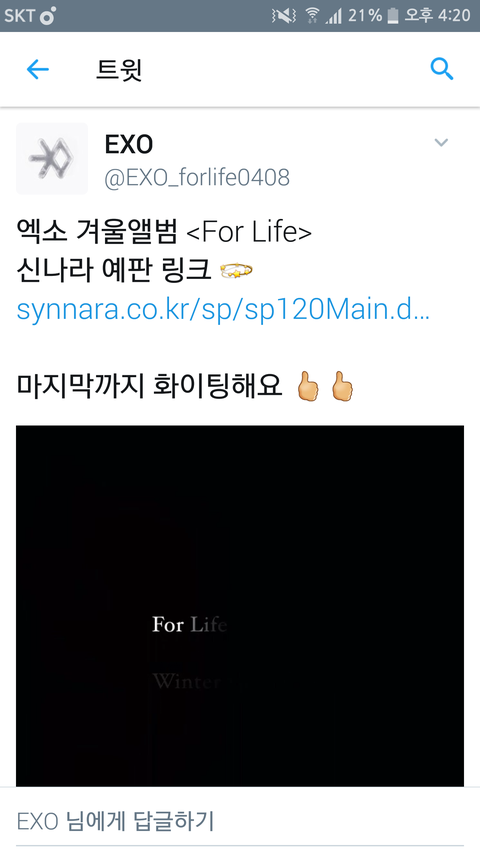
Task: Tap the '마지막까지 화이팅해요' text line
Action: pyautogui.click(x=149, y=386)
